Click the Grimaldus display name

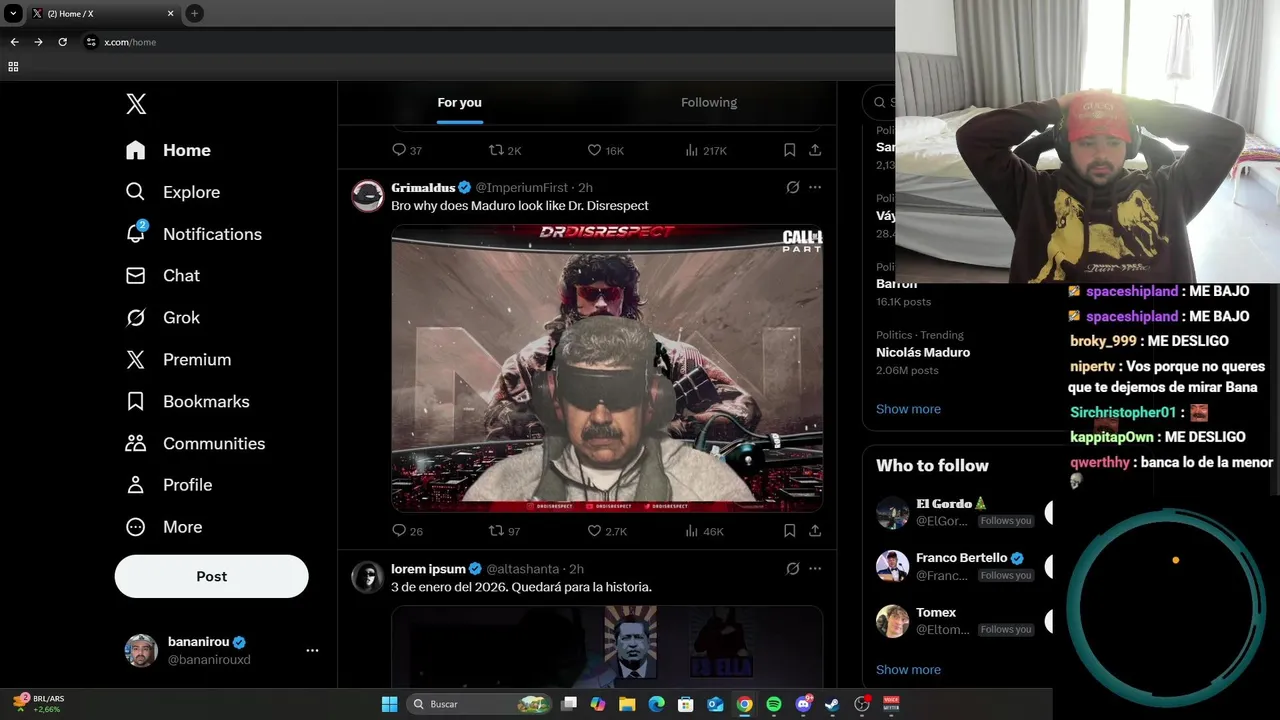coord(423,187)
